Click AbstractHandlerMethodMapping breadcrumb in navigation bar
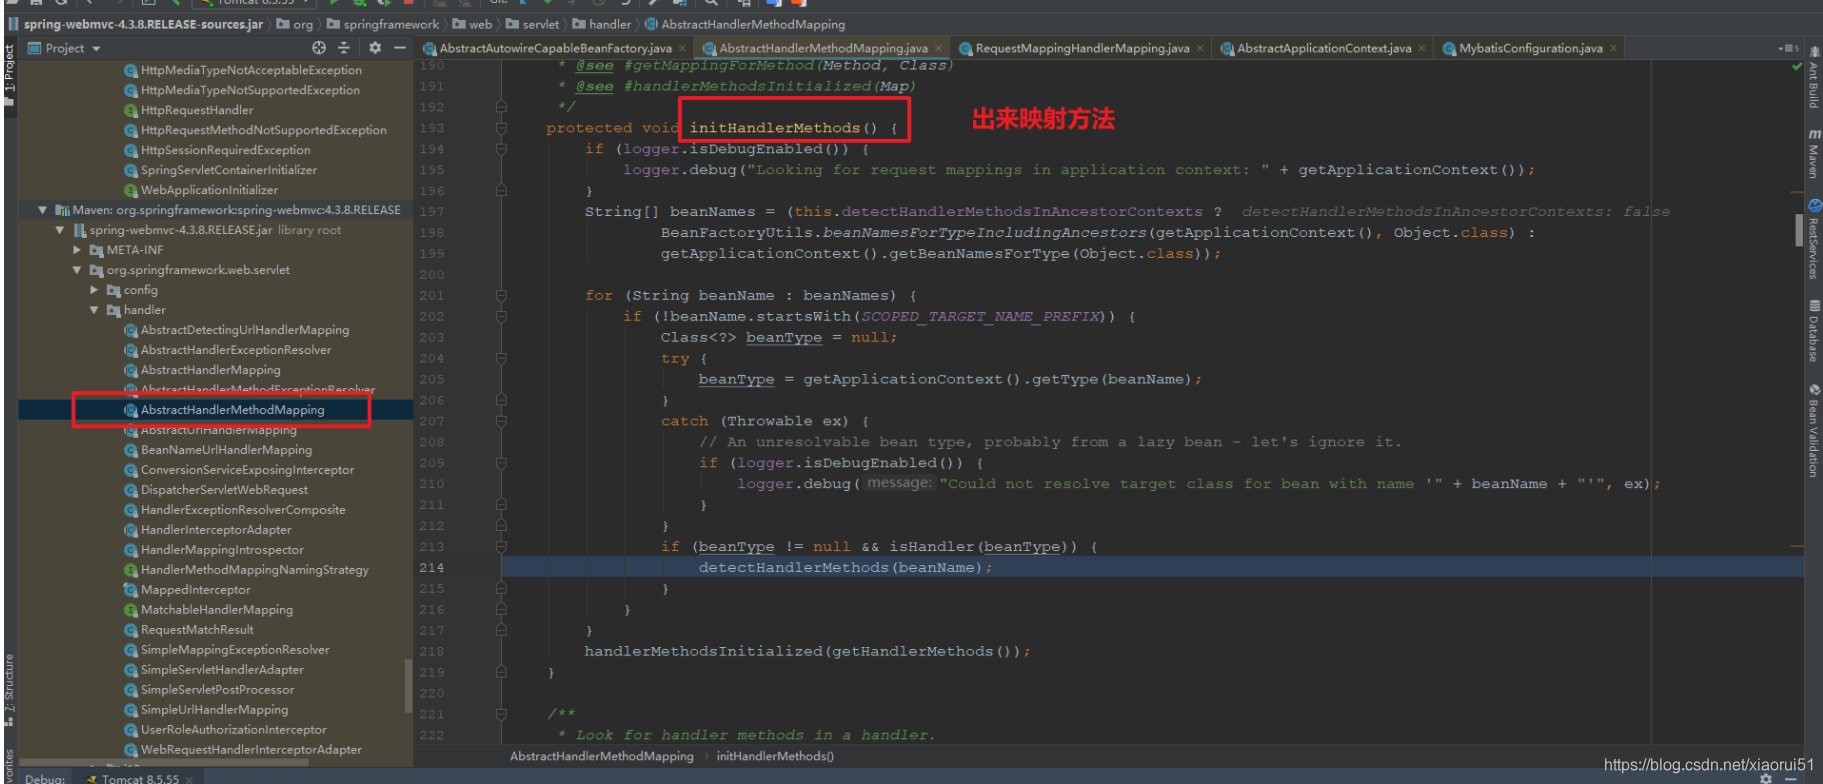Image resolution: width=1823 pixels, height=784 pixels. [745, 24]
